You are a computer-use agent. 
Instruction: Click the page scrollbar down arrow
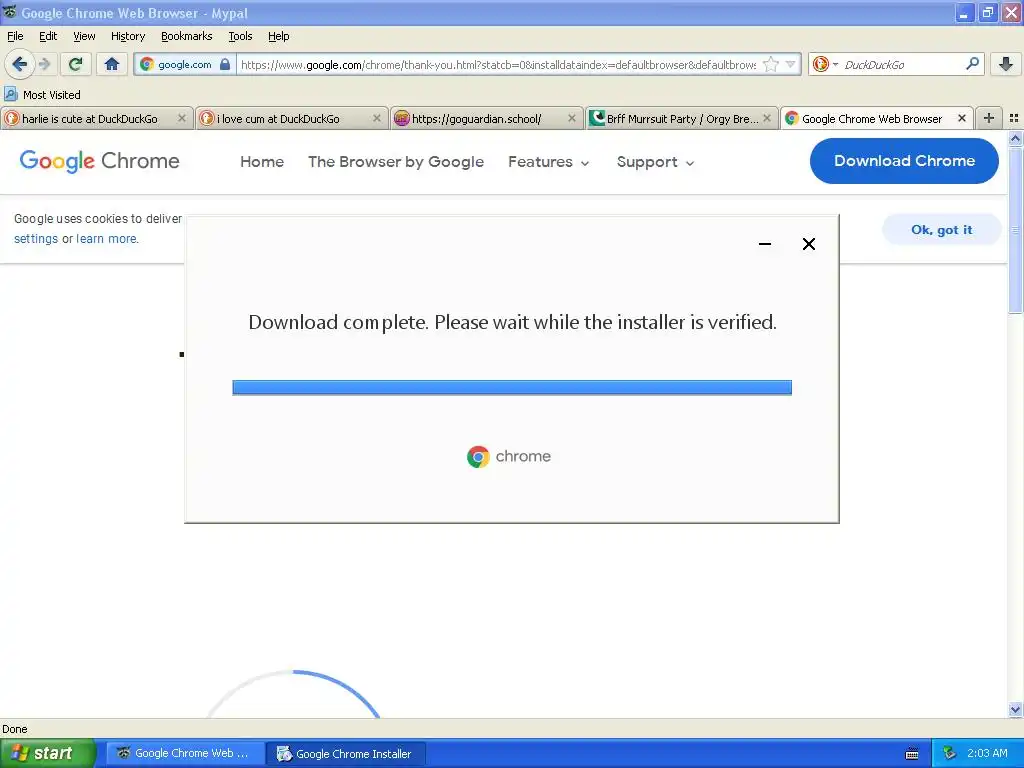tap(1015, 710)
